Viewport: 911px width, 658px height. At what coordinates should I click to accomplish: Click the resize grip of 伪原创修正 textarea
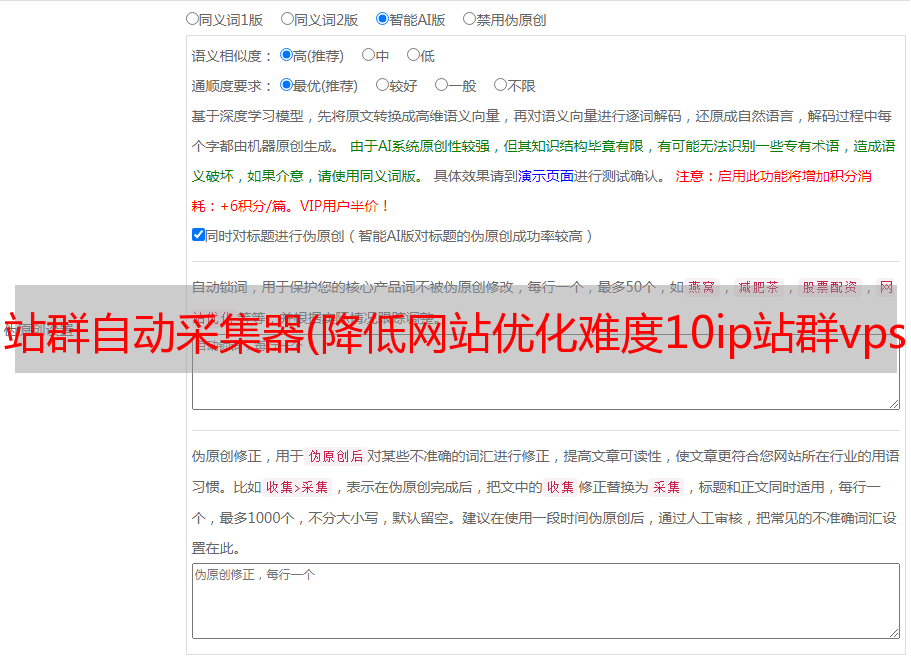click(894, 632)
